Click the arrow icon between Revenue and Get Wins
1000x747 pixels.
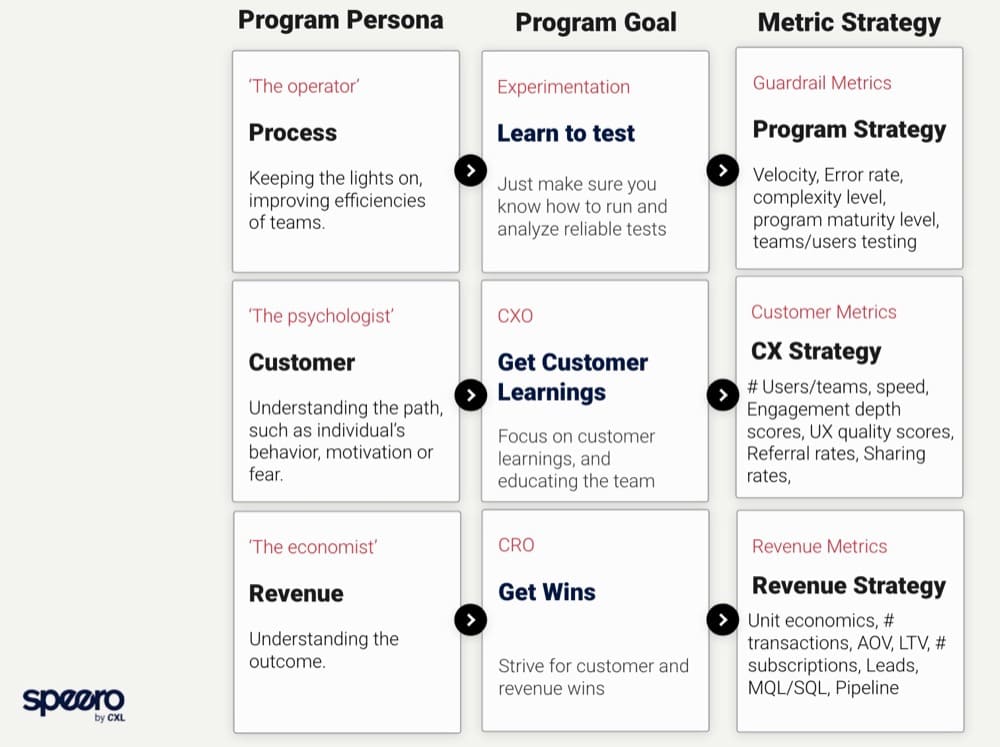(x=470, y=620)
